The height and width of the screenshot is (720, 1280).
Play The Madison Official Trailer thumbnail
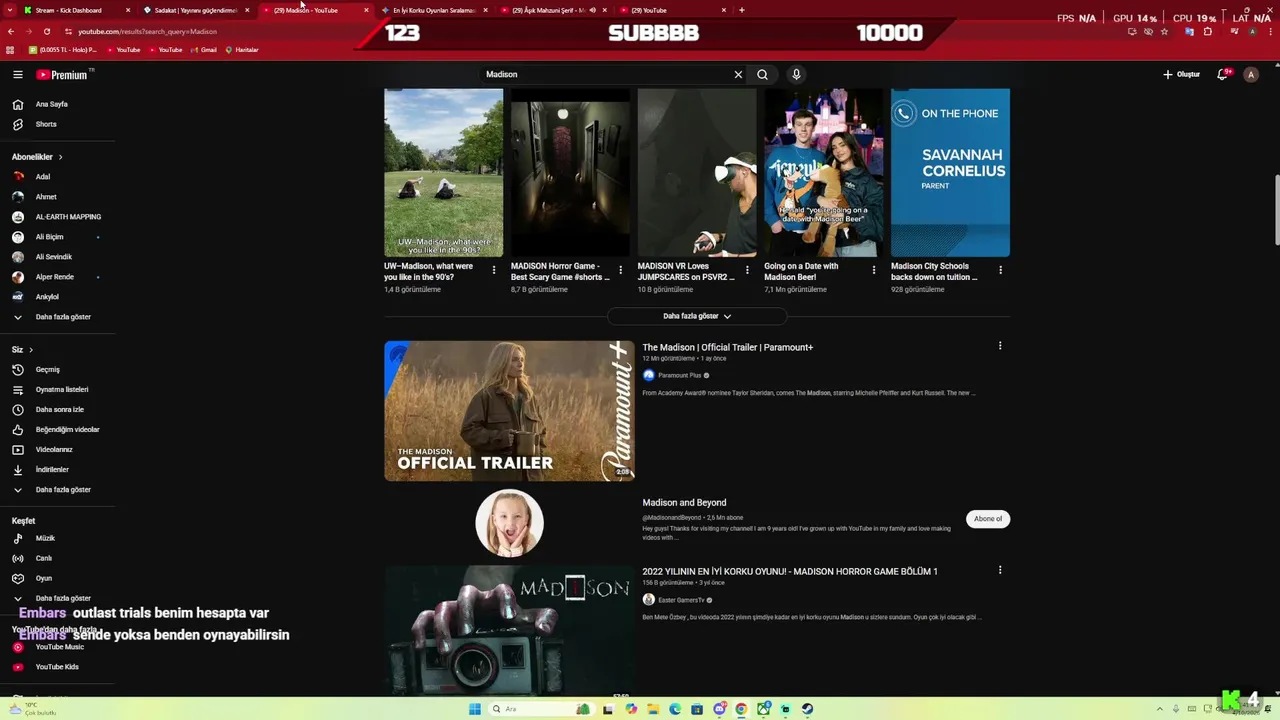[x=509, y=411]
